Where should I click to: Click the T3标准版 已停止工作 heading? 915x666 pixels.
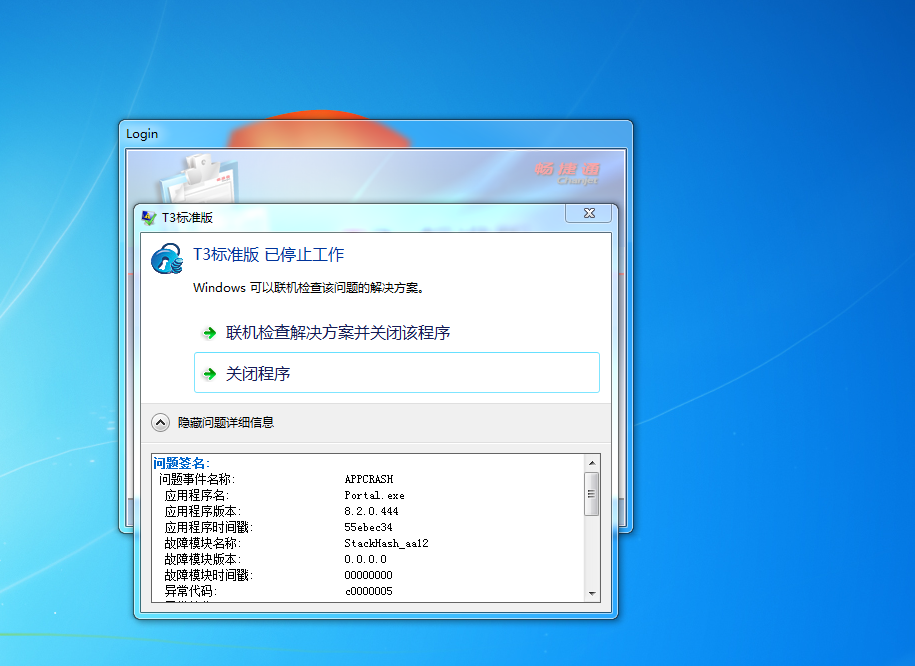pos(268,254)
